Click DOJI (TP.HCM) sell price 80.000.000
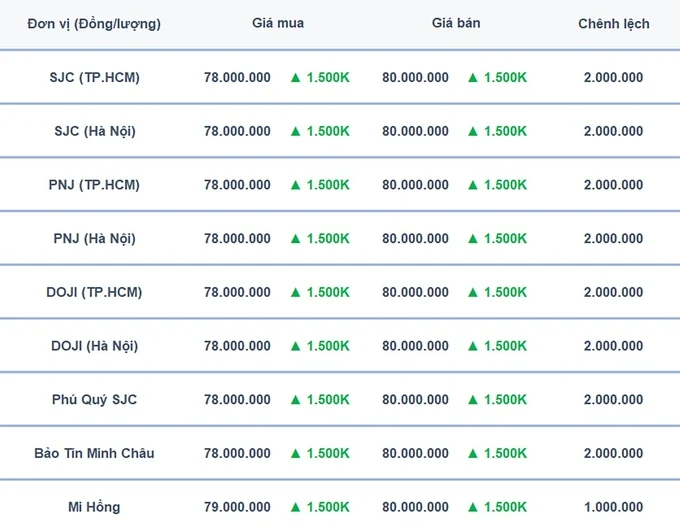Screen dimensions: 680x528 415,293
